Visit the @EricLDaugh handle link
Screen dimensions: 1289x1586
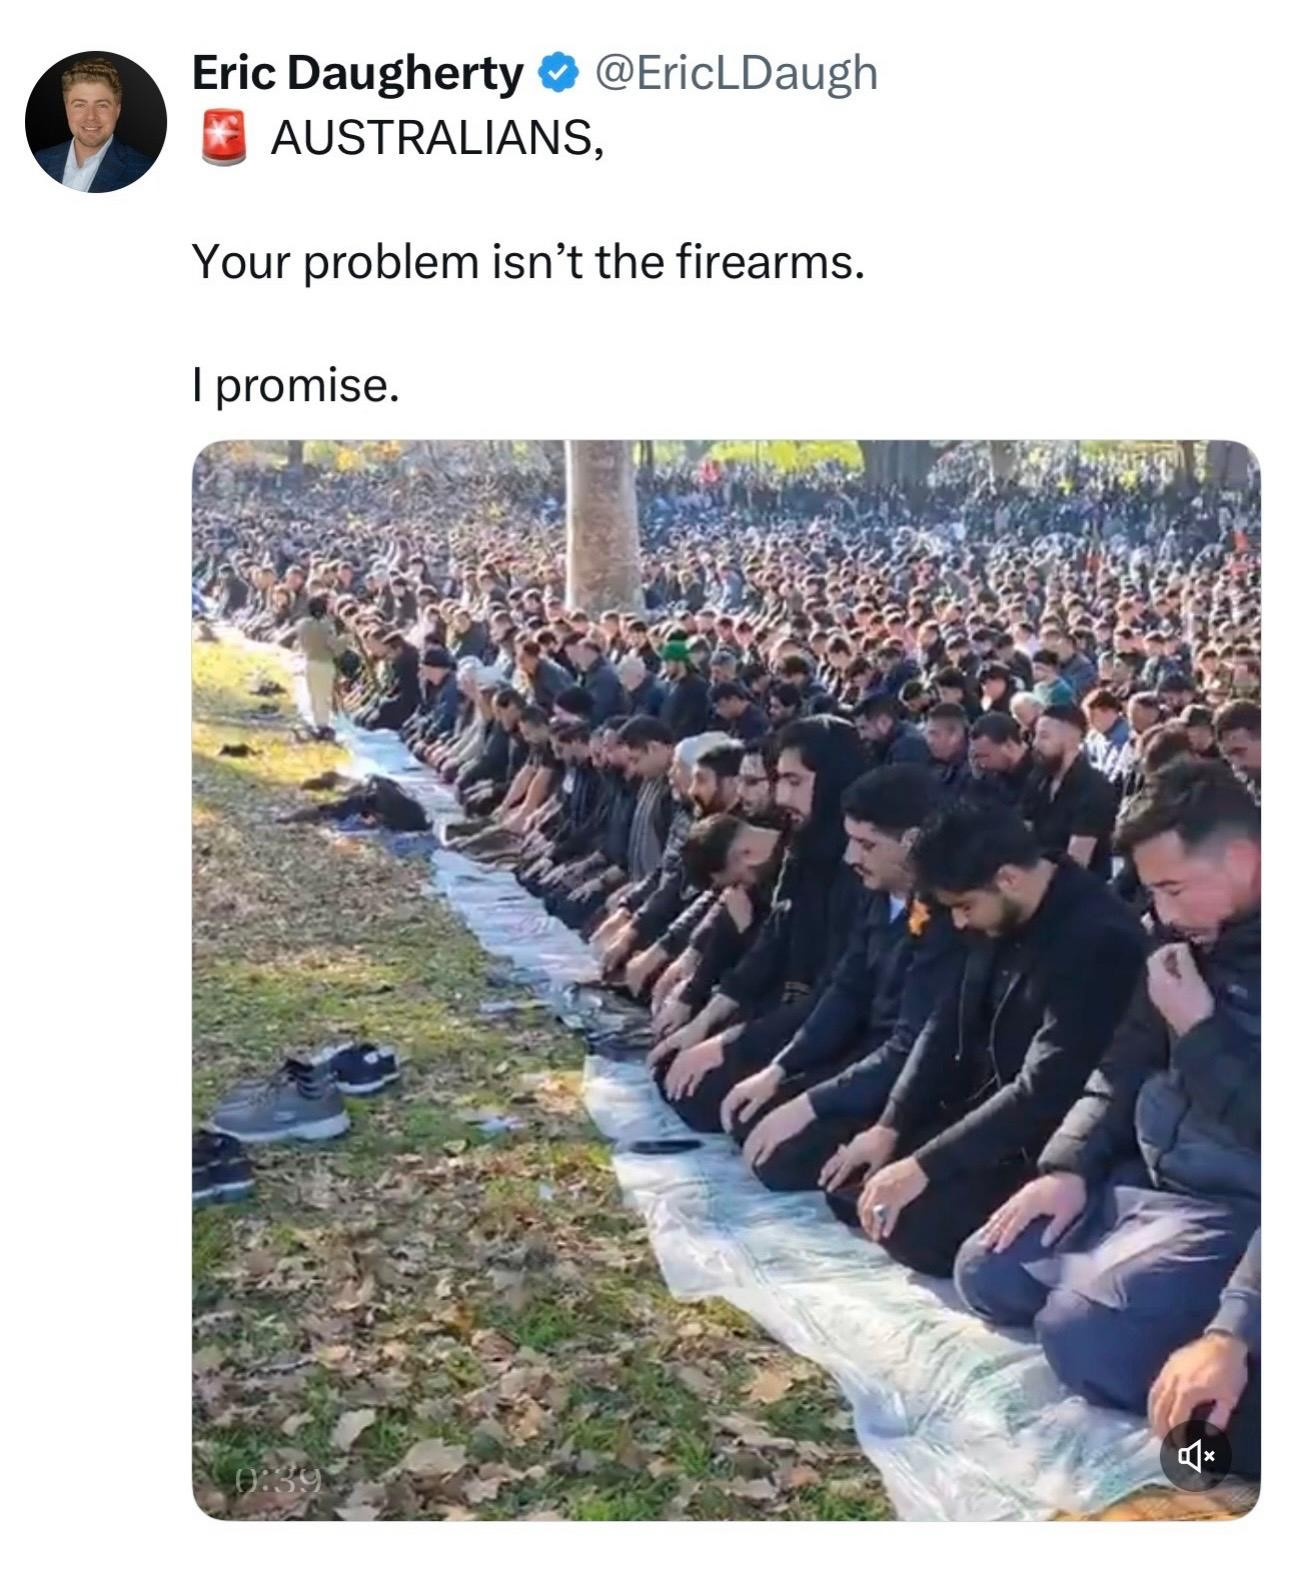pyautogui.click(x=736, y=74)
